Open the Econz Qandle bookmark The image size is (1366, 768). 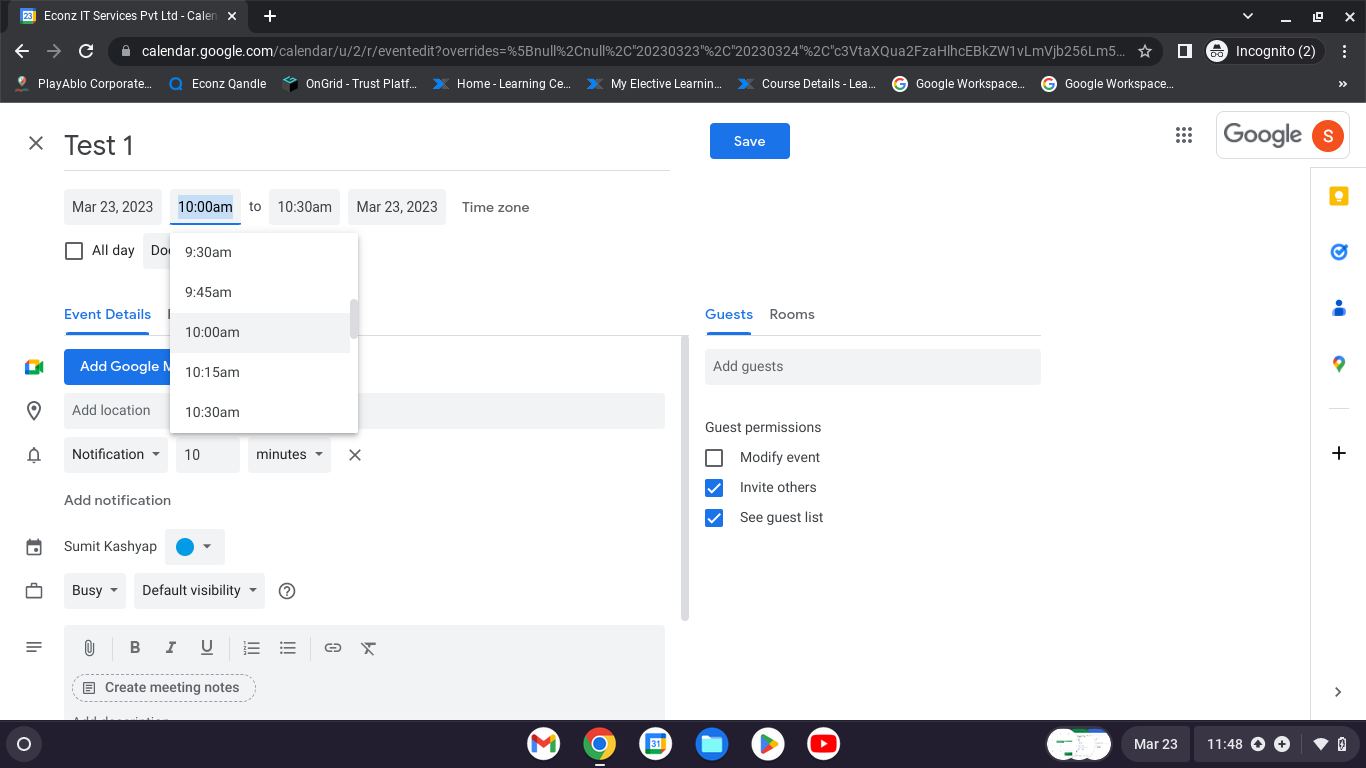[x=217, y=84]
